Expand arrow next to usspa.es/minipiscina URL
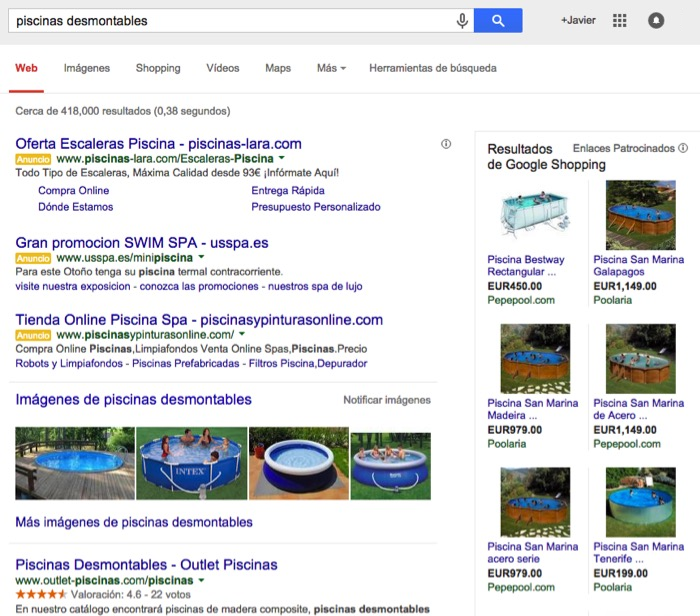The image size is (700, 616). point(201,257)
